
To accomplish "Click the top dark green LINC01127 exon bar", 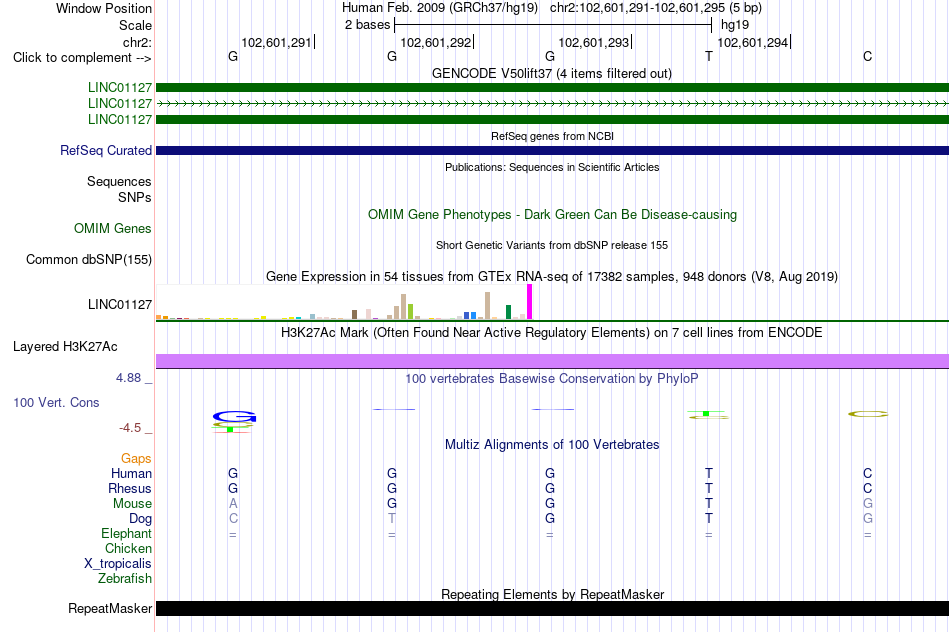I will (552, 88).
